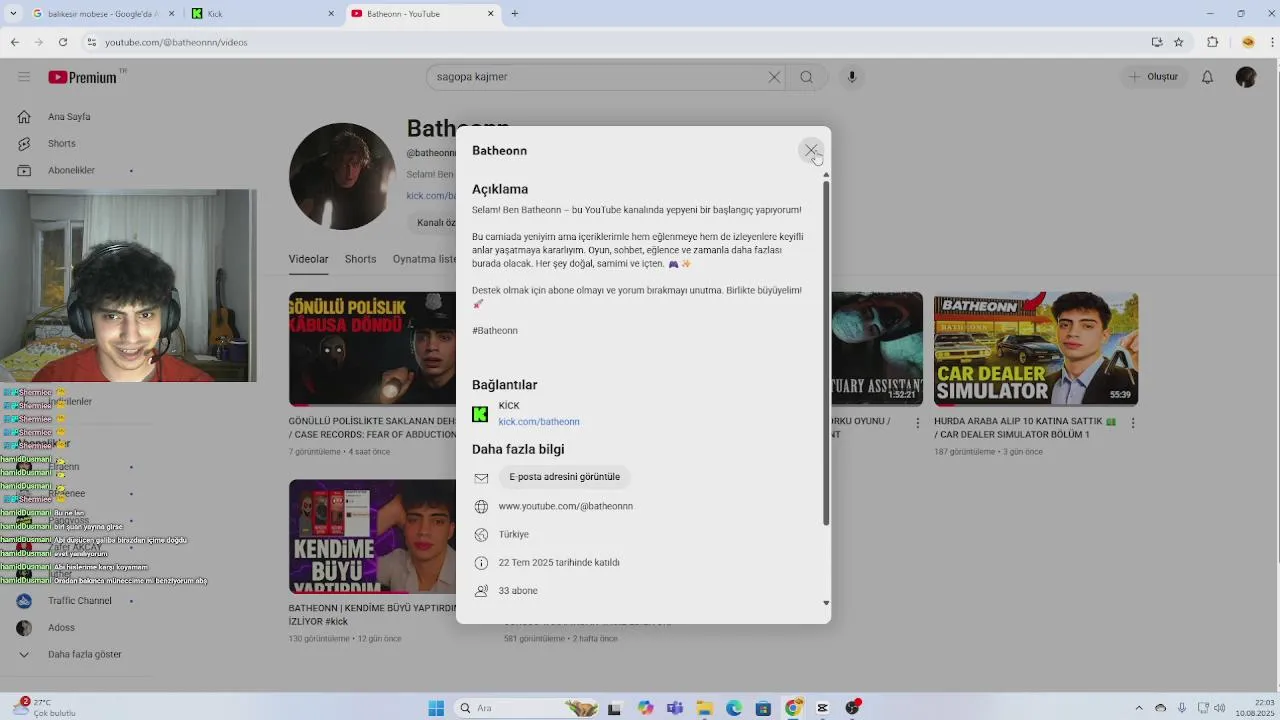Close the Kick browser tab
Image resolution: width=1280 pixels, height=720 pixels.
tap(331, 14)
